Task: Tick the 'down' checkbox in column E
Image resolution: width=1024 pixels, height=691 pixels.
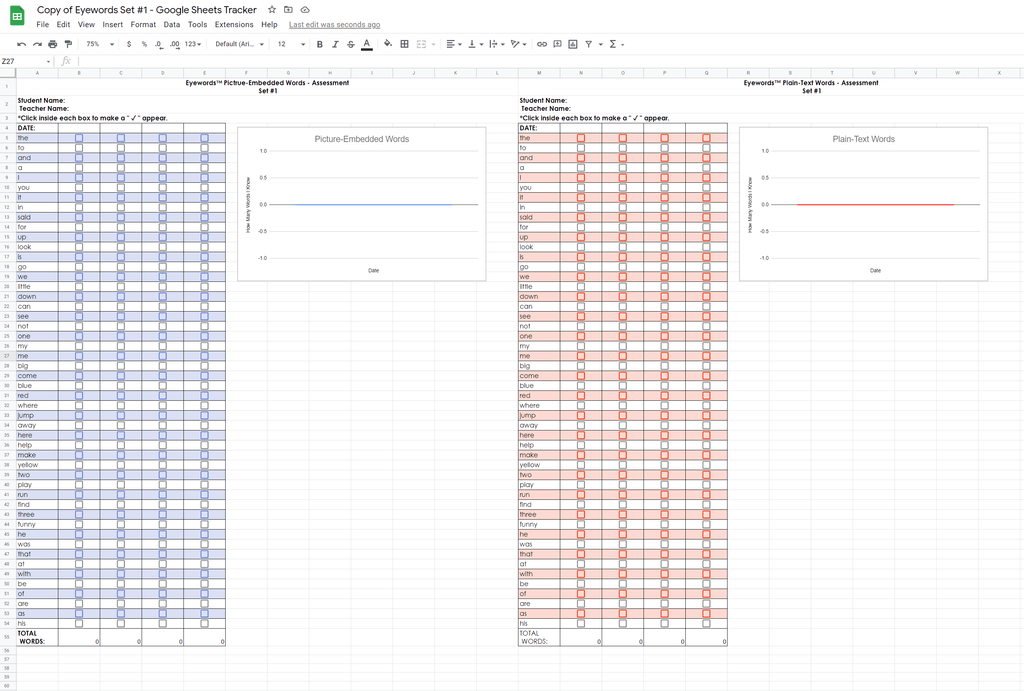Action: click(x=204, y=297)
